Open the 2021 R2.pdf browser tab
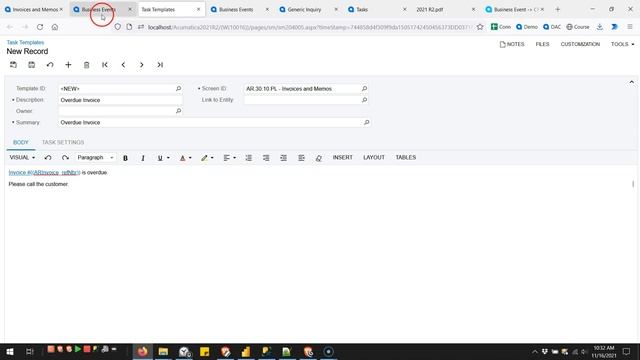Image resolution: width=640 pixels, height=360 pixels. click(x=445, y=9)
